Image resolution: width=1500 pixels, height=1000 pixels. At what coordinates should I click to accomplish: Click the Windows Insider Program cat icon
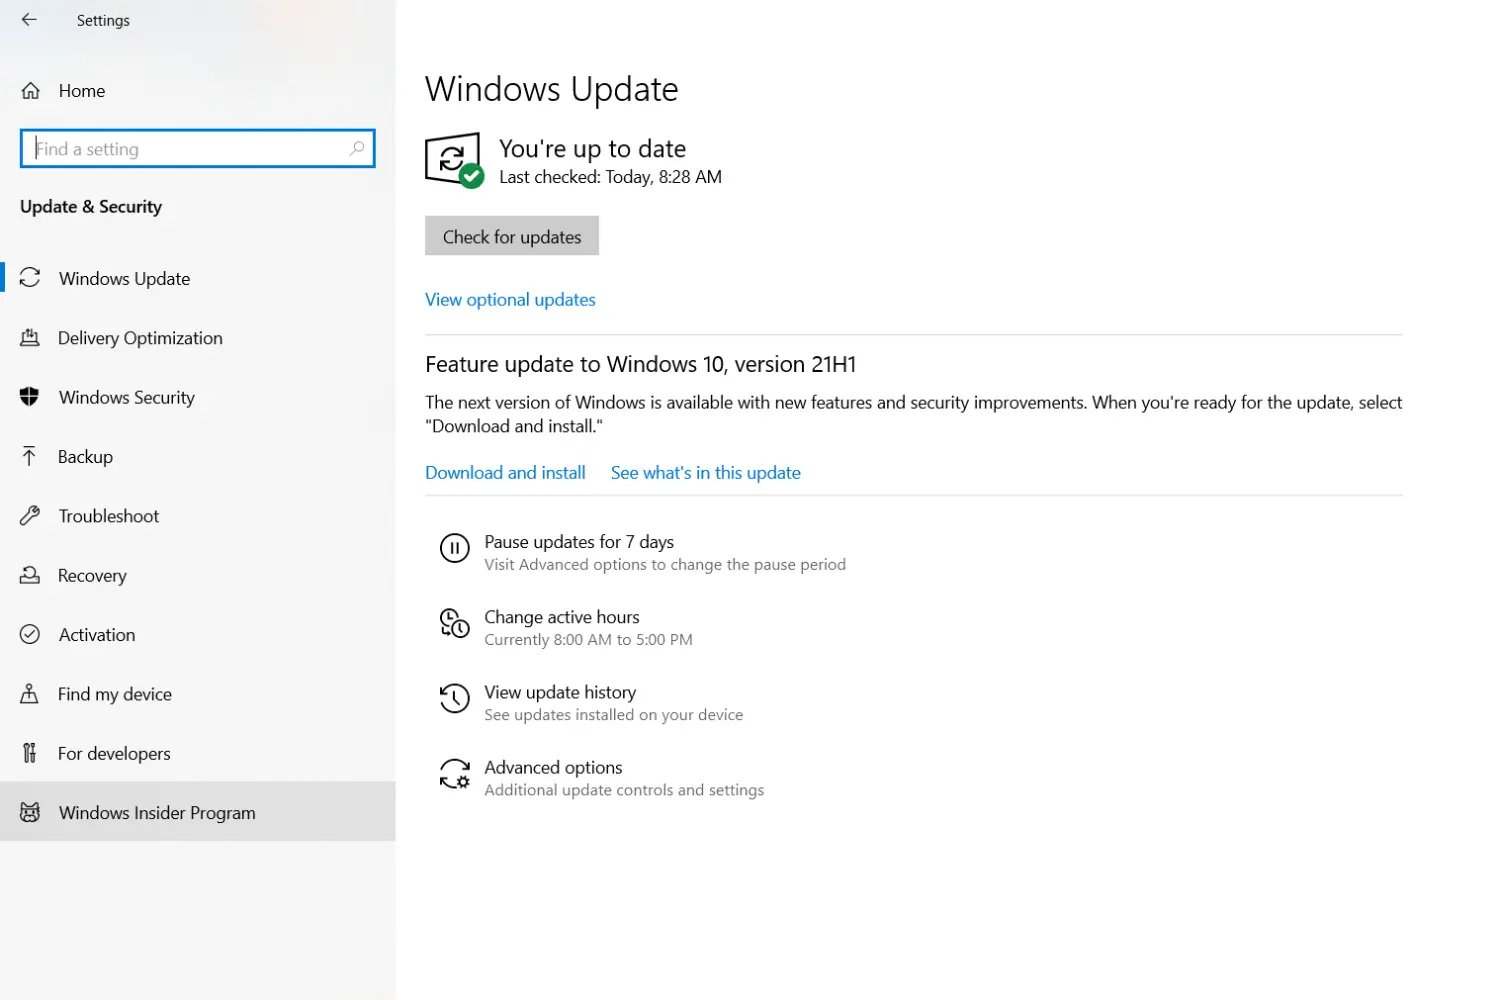(30, 812)
